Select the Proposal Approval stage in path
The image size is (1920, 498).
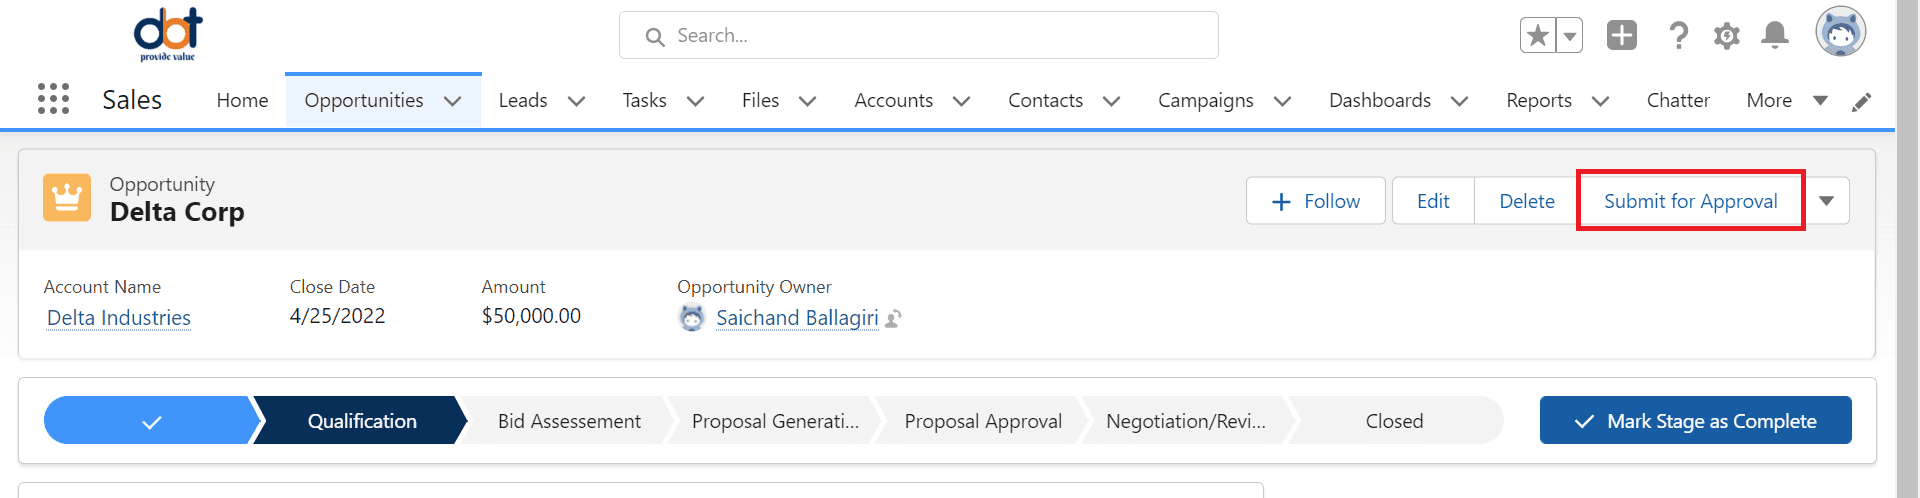click(983, 421)
